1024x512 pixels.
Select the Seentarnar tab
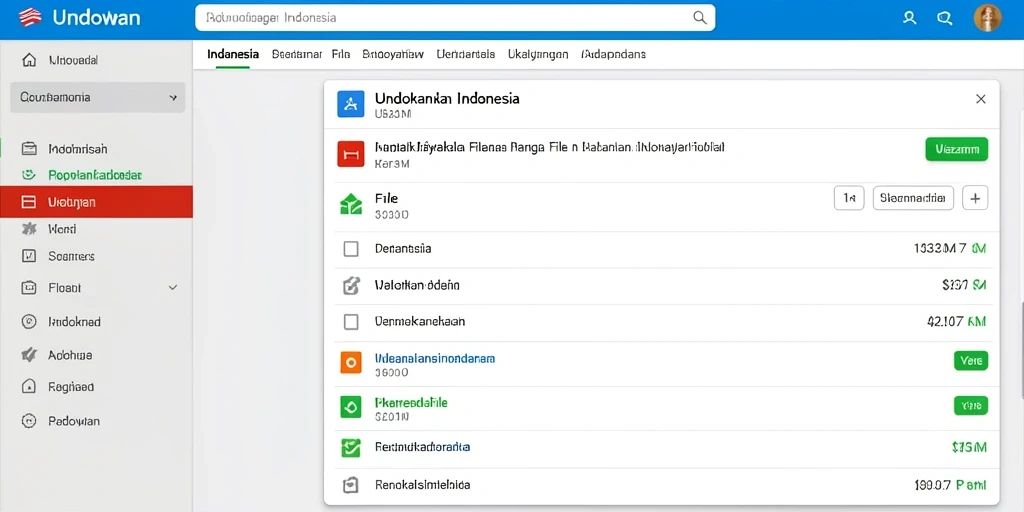[296, 55]
